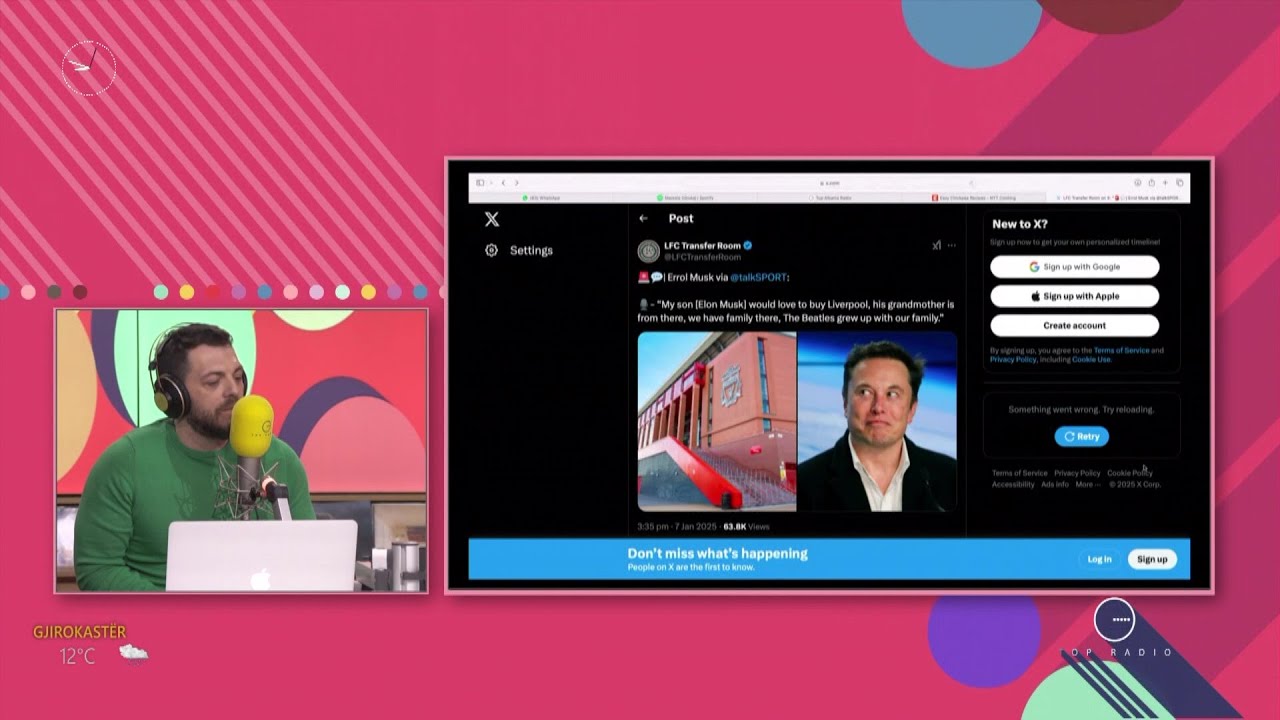The height and width of the screenshot is (720, 1280).
Task: Open Privacy Policy in the signup text
Action: tap(1013, 359)
